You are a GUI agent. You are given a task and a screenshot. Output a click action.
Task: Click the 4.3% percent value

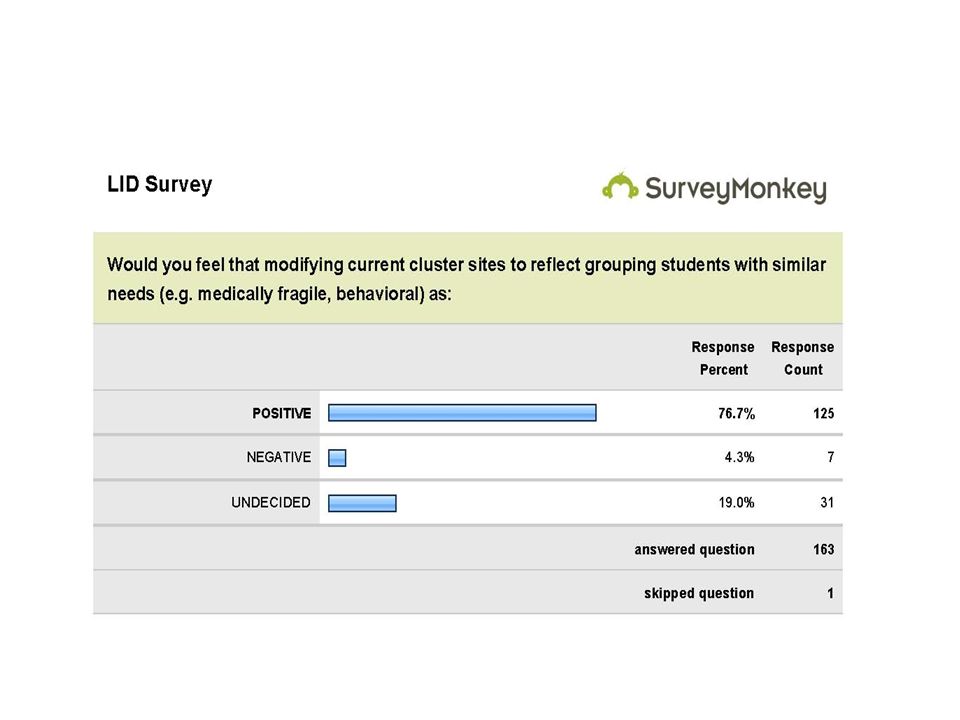click(740, 457)
